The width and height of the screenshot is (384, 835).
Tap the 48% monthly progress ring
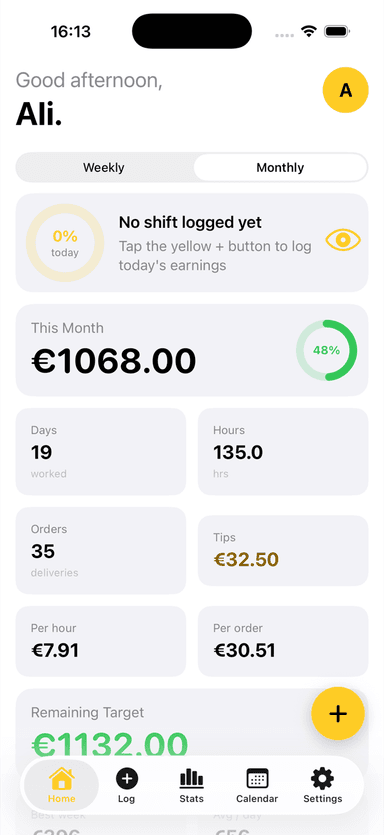pos(326,350)
